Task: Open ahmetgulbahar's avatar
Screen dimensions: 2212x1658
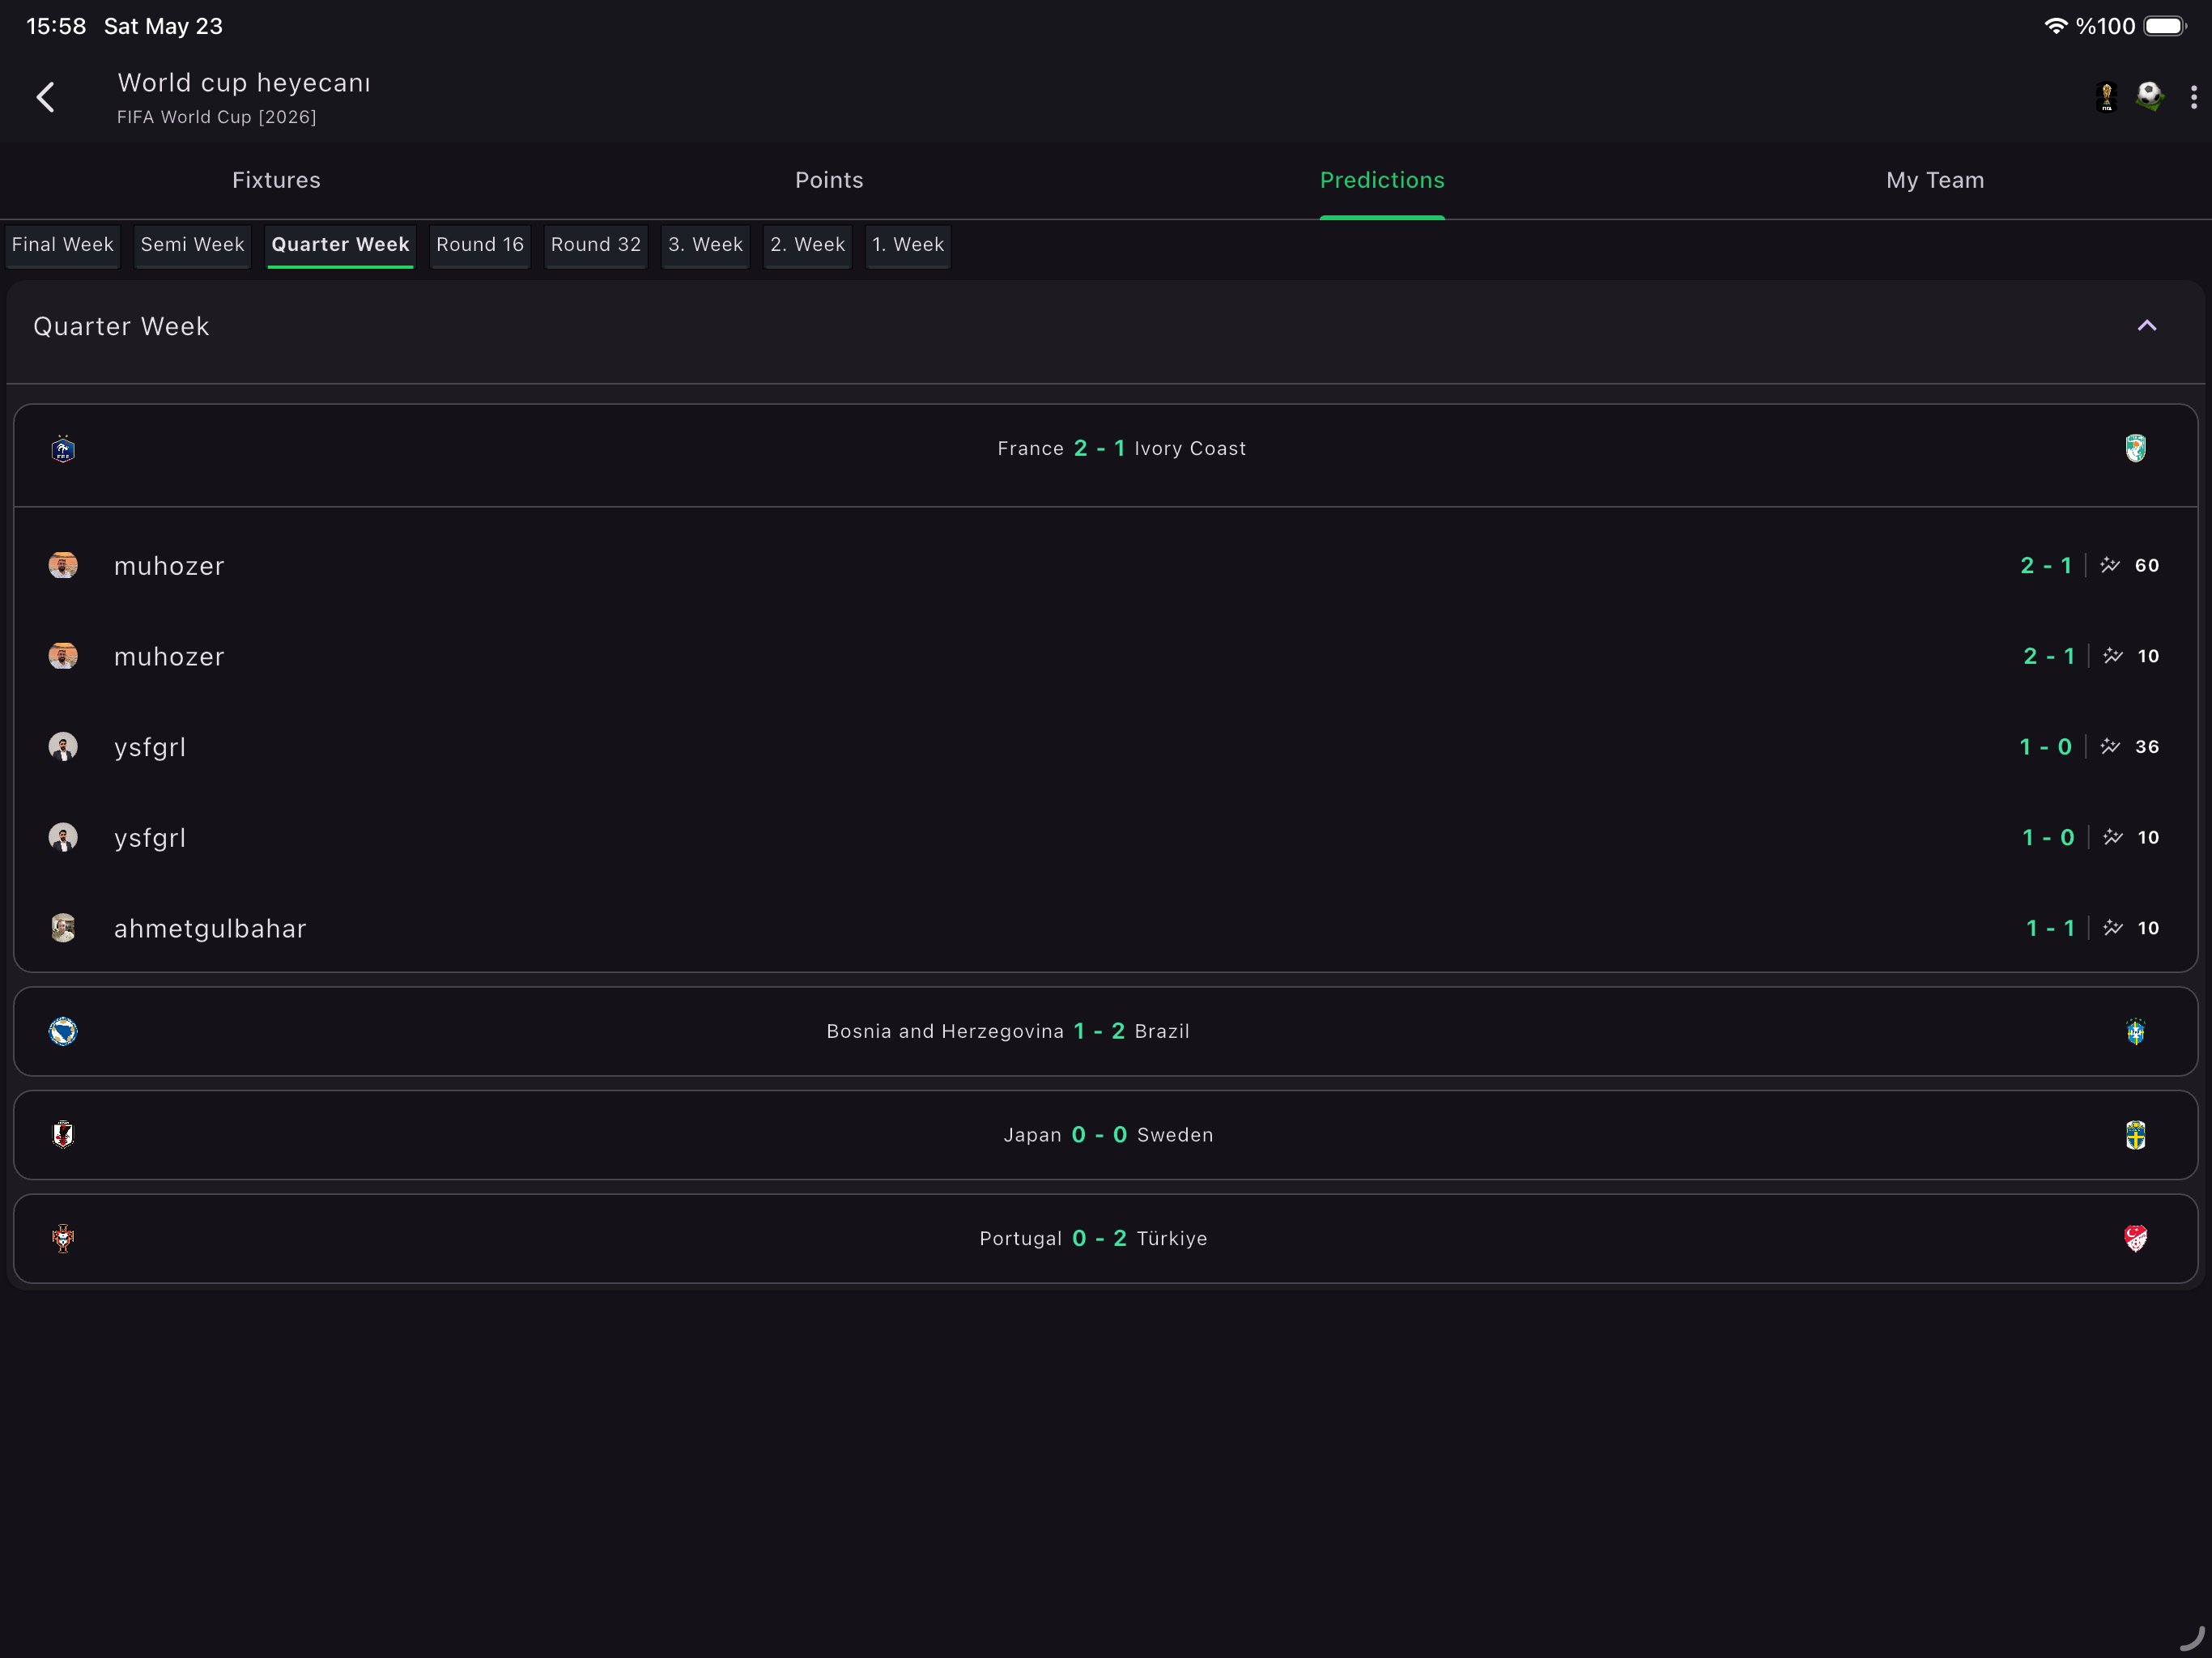Action: point(63,928)
